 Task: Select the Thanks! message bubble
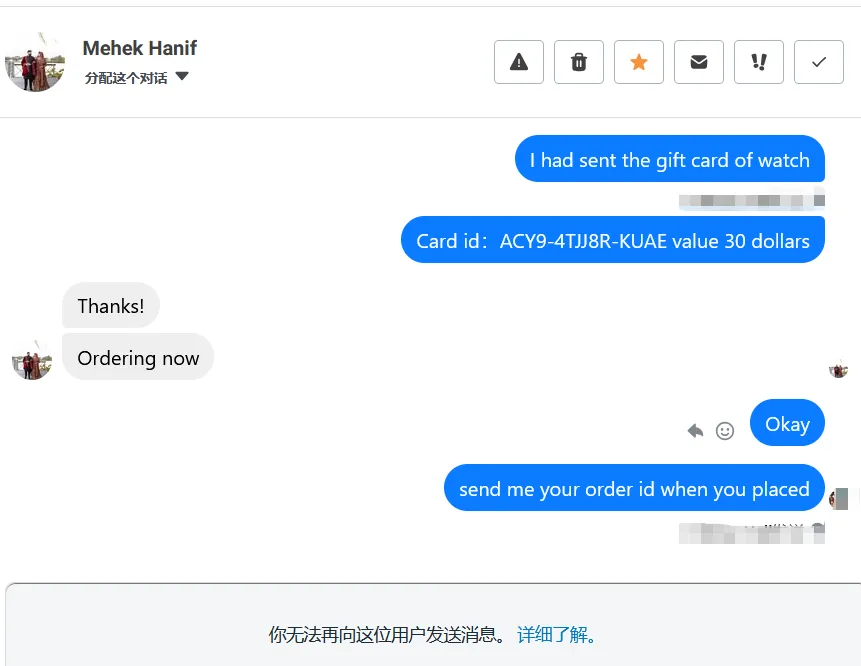click(111, 305)
